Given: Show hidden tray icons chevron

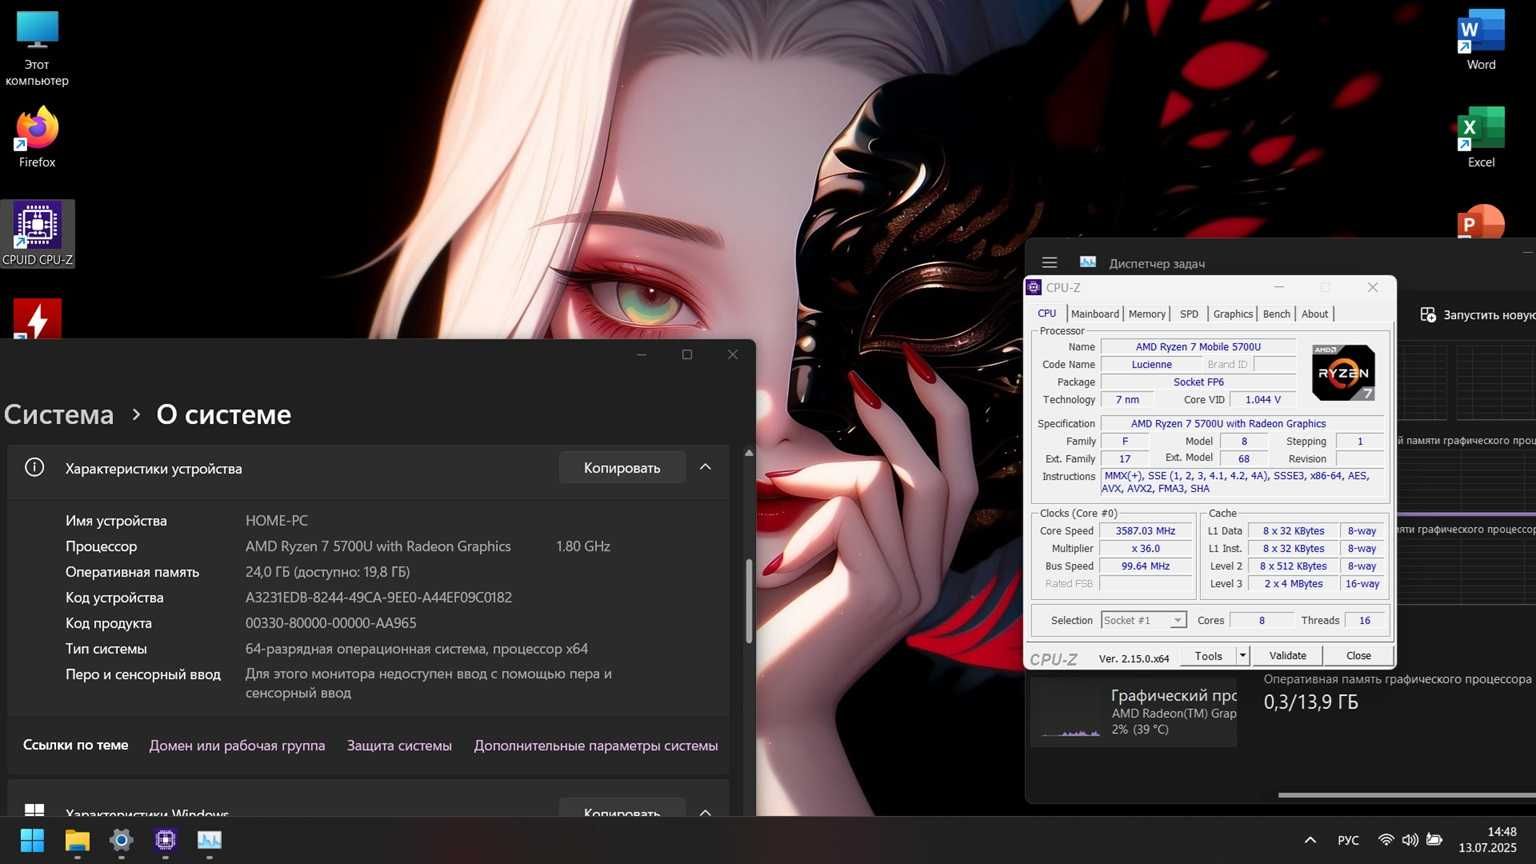Looking at the screenshot, I should (x=1310, y=840).
